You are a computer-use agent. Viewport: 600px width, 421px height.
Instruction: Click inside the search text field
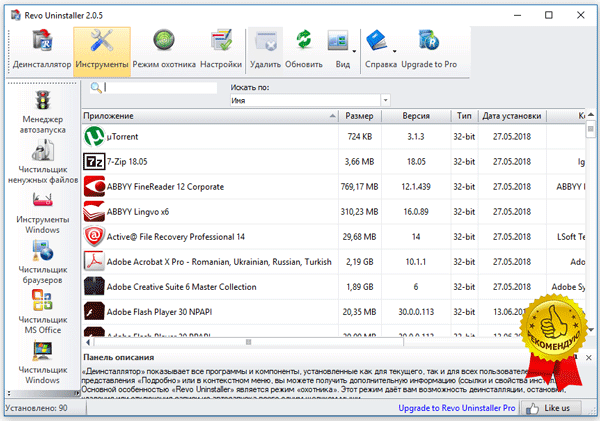[x=160, y=88]
